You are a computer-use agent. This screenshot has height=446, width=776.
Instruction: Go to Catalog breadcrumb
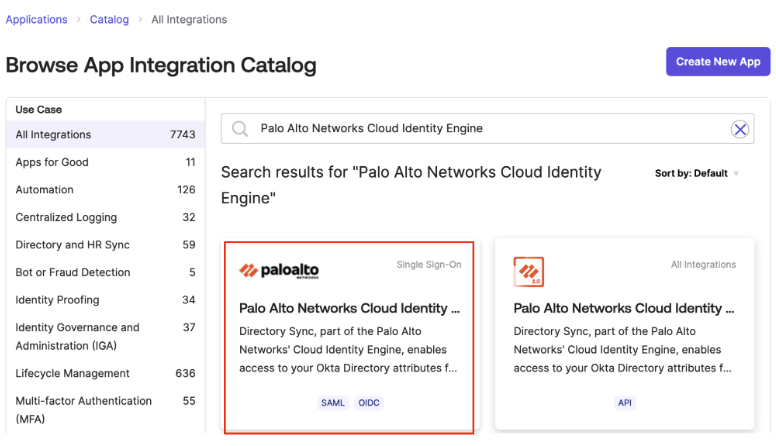pos(109,19)
